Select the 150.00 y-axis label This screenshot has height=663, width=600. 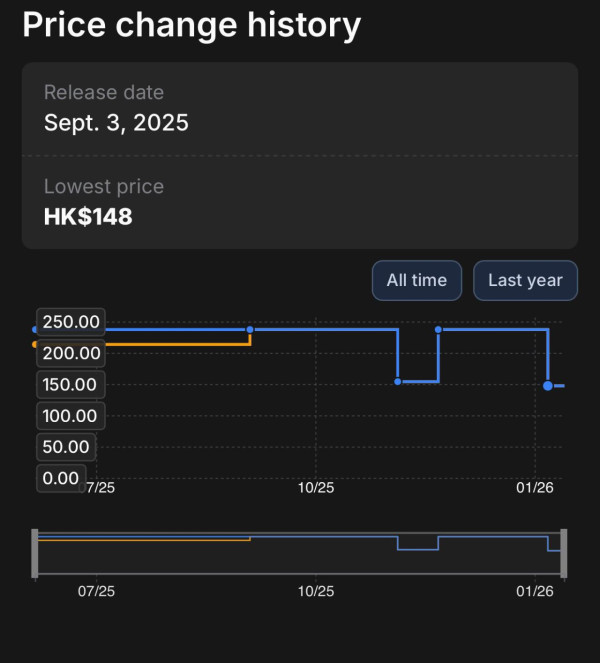[70, 385]
